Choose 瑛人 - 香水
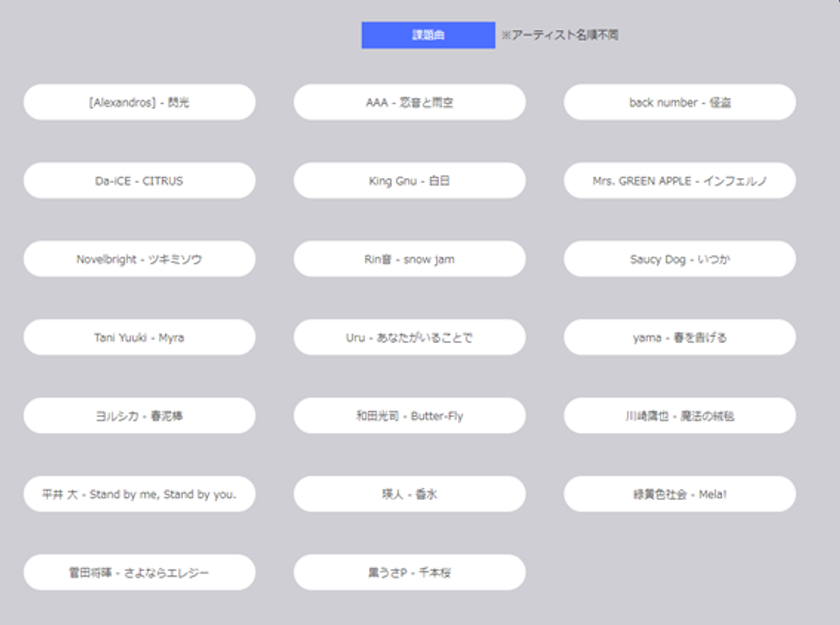840x625 pixels. (x=409, y=494)
